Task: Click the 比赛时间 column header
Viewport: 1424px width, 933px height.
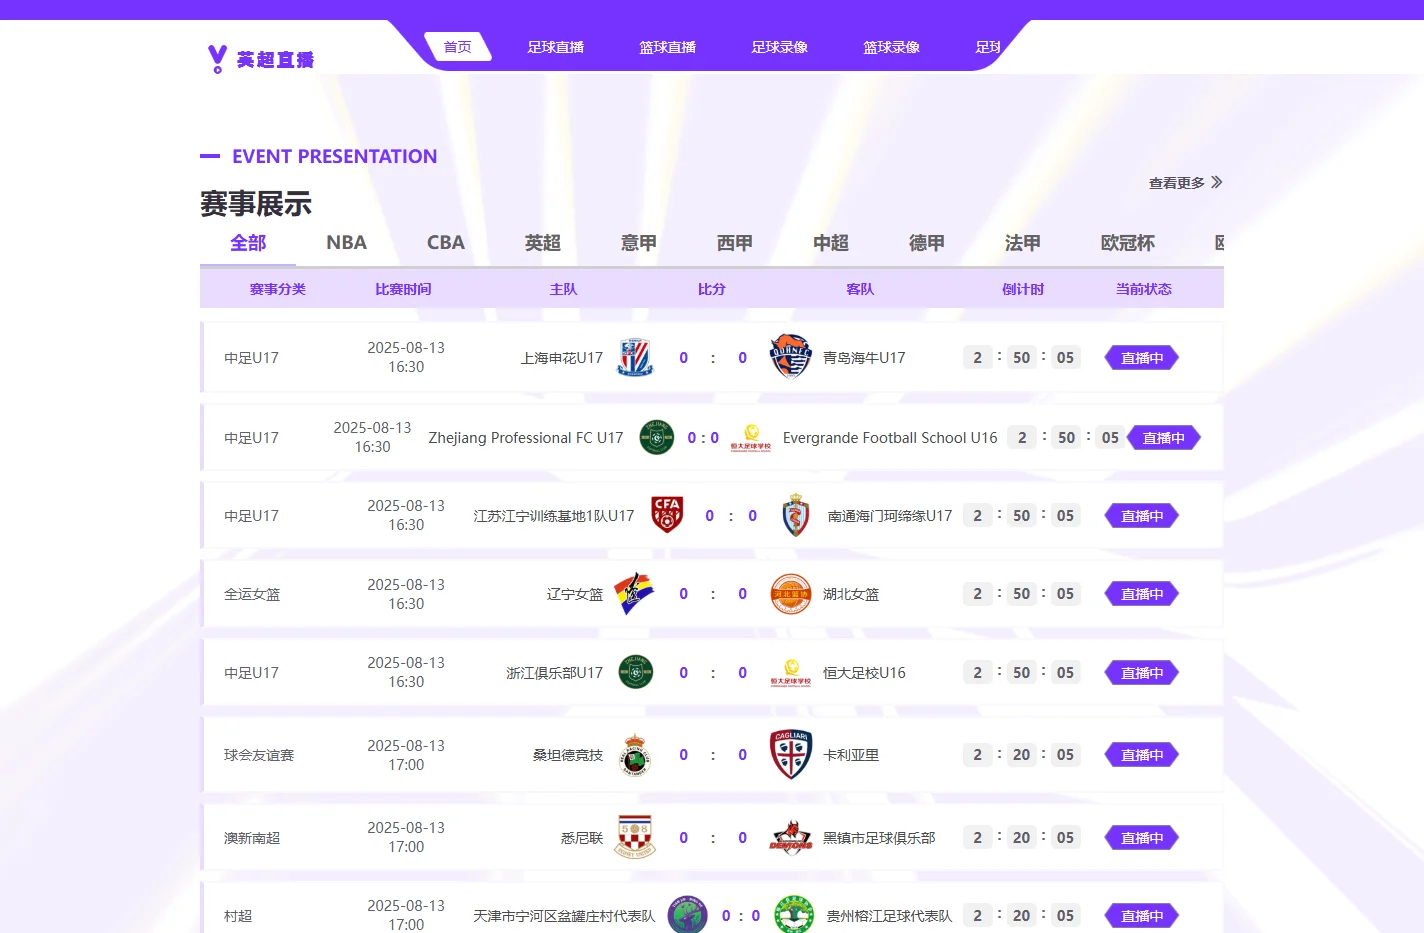Action: point(403,289)
